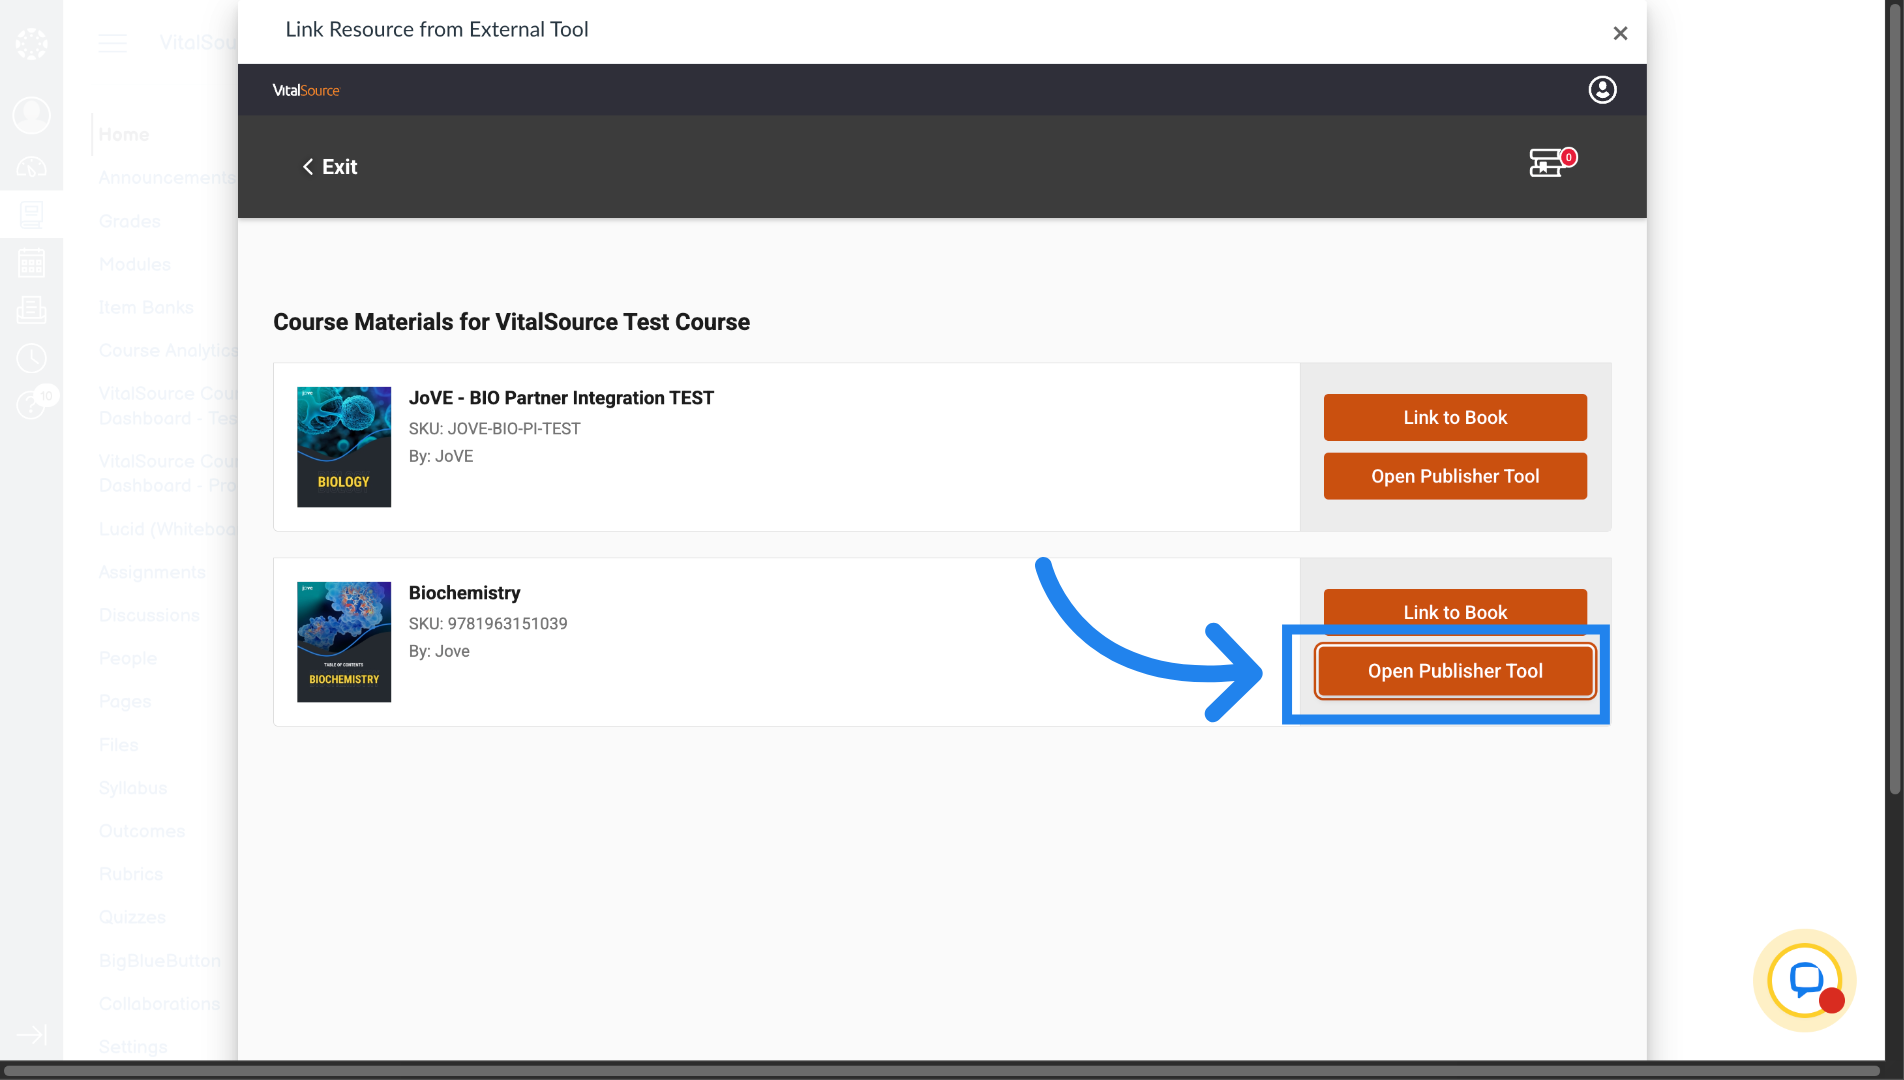Open Home in course navigation
Image resolution: width=1904 pixels, height=1080 pixels.
124,134
